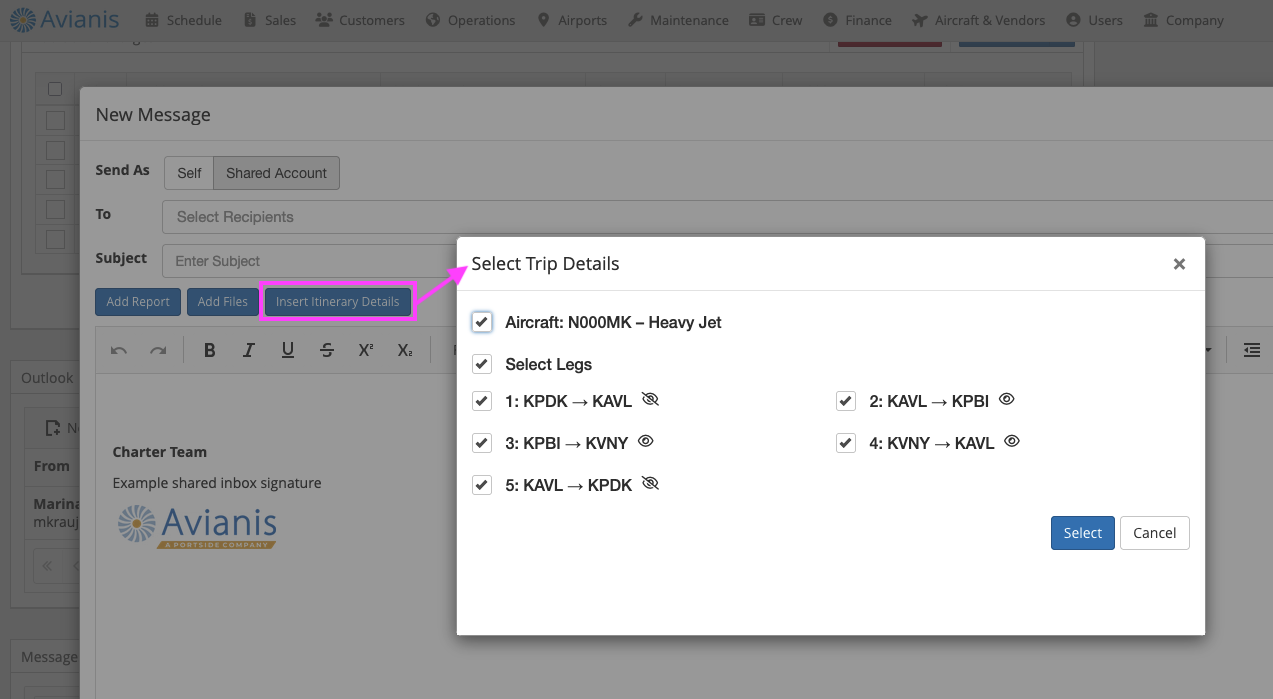Toggle hidden-eye icon for leg 5 KAVL→KPDK
This screenshot has height=699, width=1273.
point(650,483)
